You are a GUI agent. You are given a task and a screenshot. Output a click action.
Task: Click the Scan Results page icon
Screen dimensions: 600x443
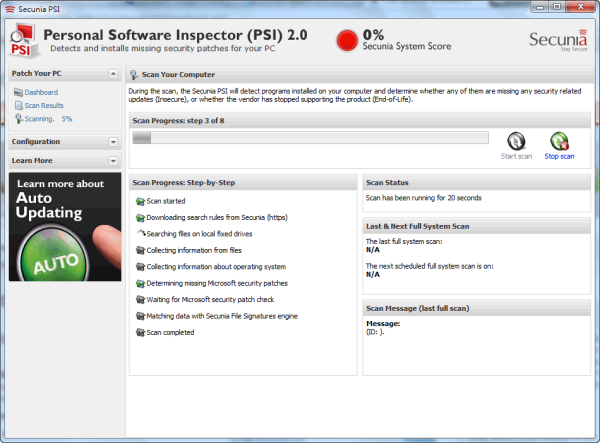(x=18, y=105)
